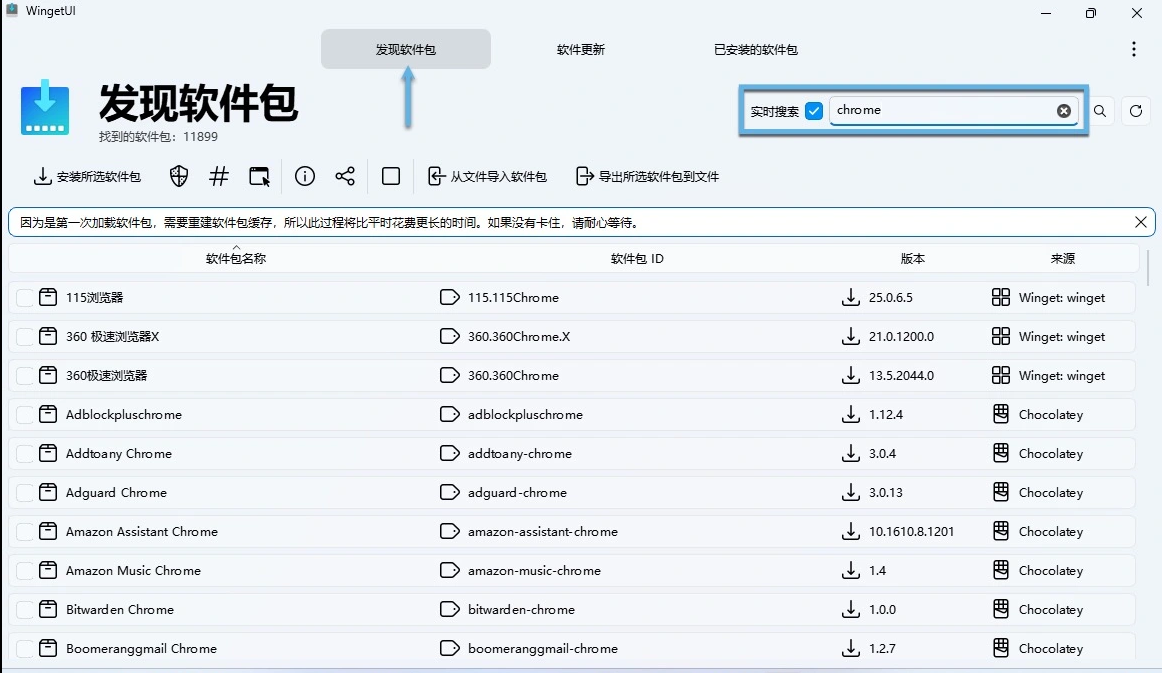This screenshot has height=673, width=1162.
Task: Click the Chocolatey source text in Addtoany Chrome row
Action: (1051, 454)
